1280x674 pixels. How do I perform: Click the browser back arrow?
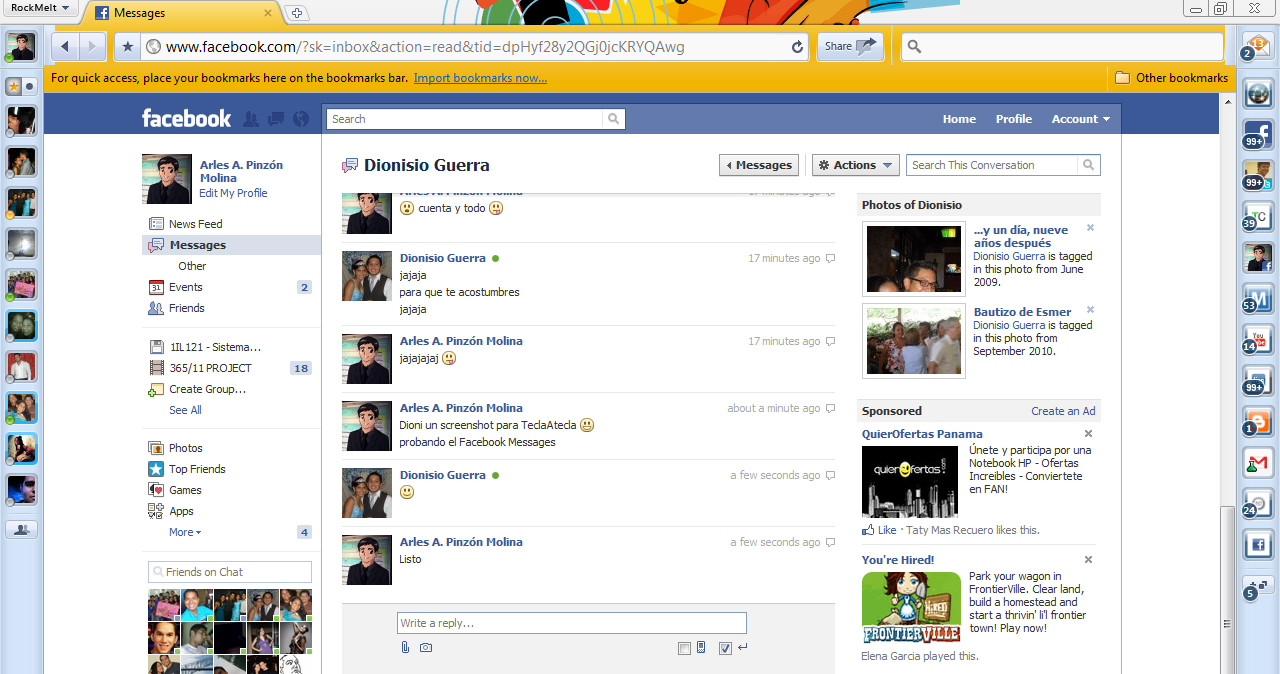[x=65, y=46]
